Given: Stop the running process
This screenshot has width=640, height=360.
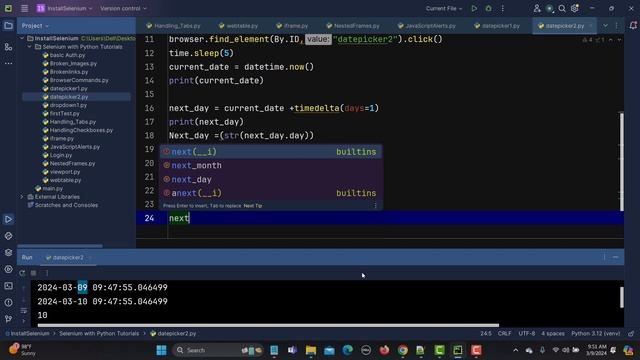Looking at the screenshot, I should pyautogui.click(x=34, y=273).
